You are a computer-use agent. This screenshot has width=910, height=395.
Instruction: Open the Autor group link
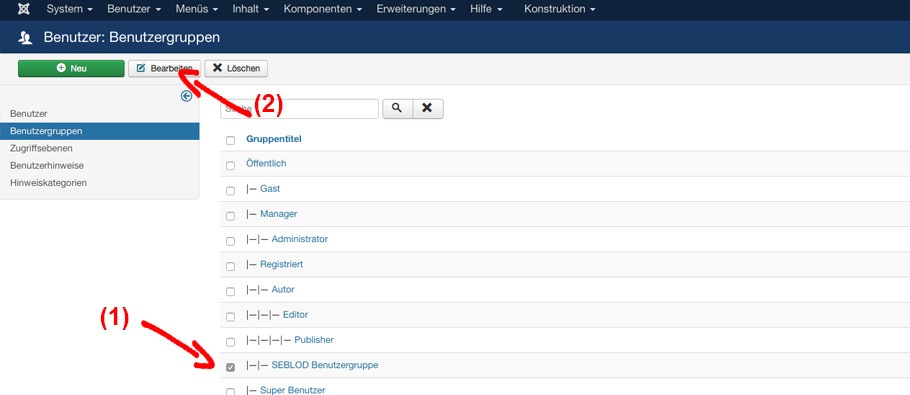pos(283,289)
